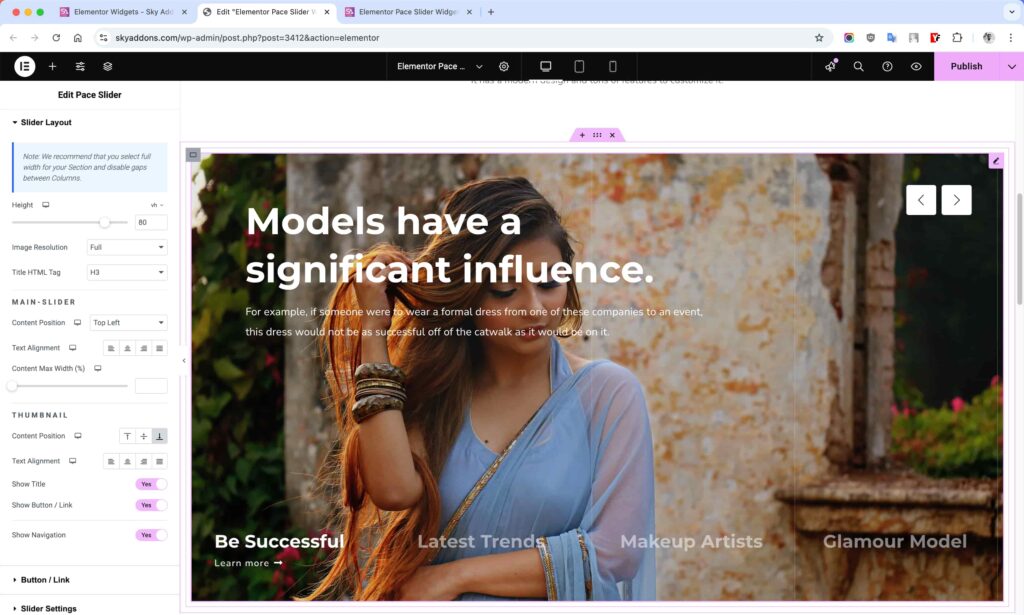
Task: Go to previous slide arrow
Action: pos(921,200)
